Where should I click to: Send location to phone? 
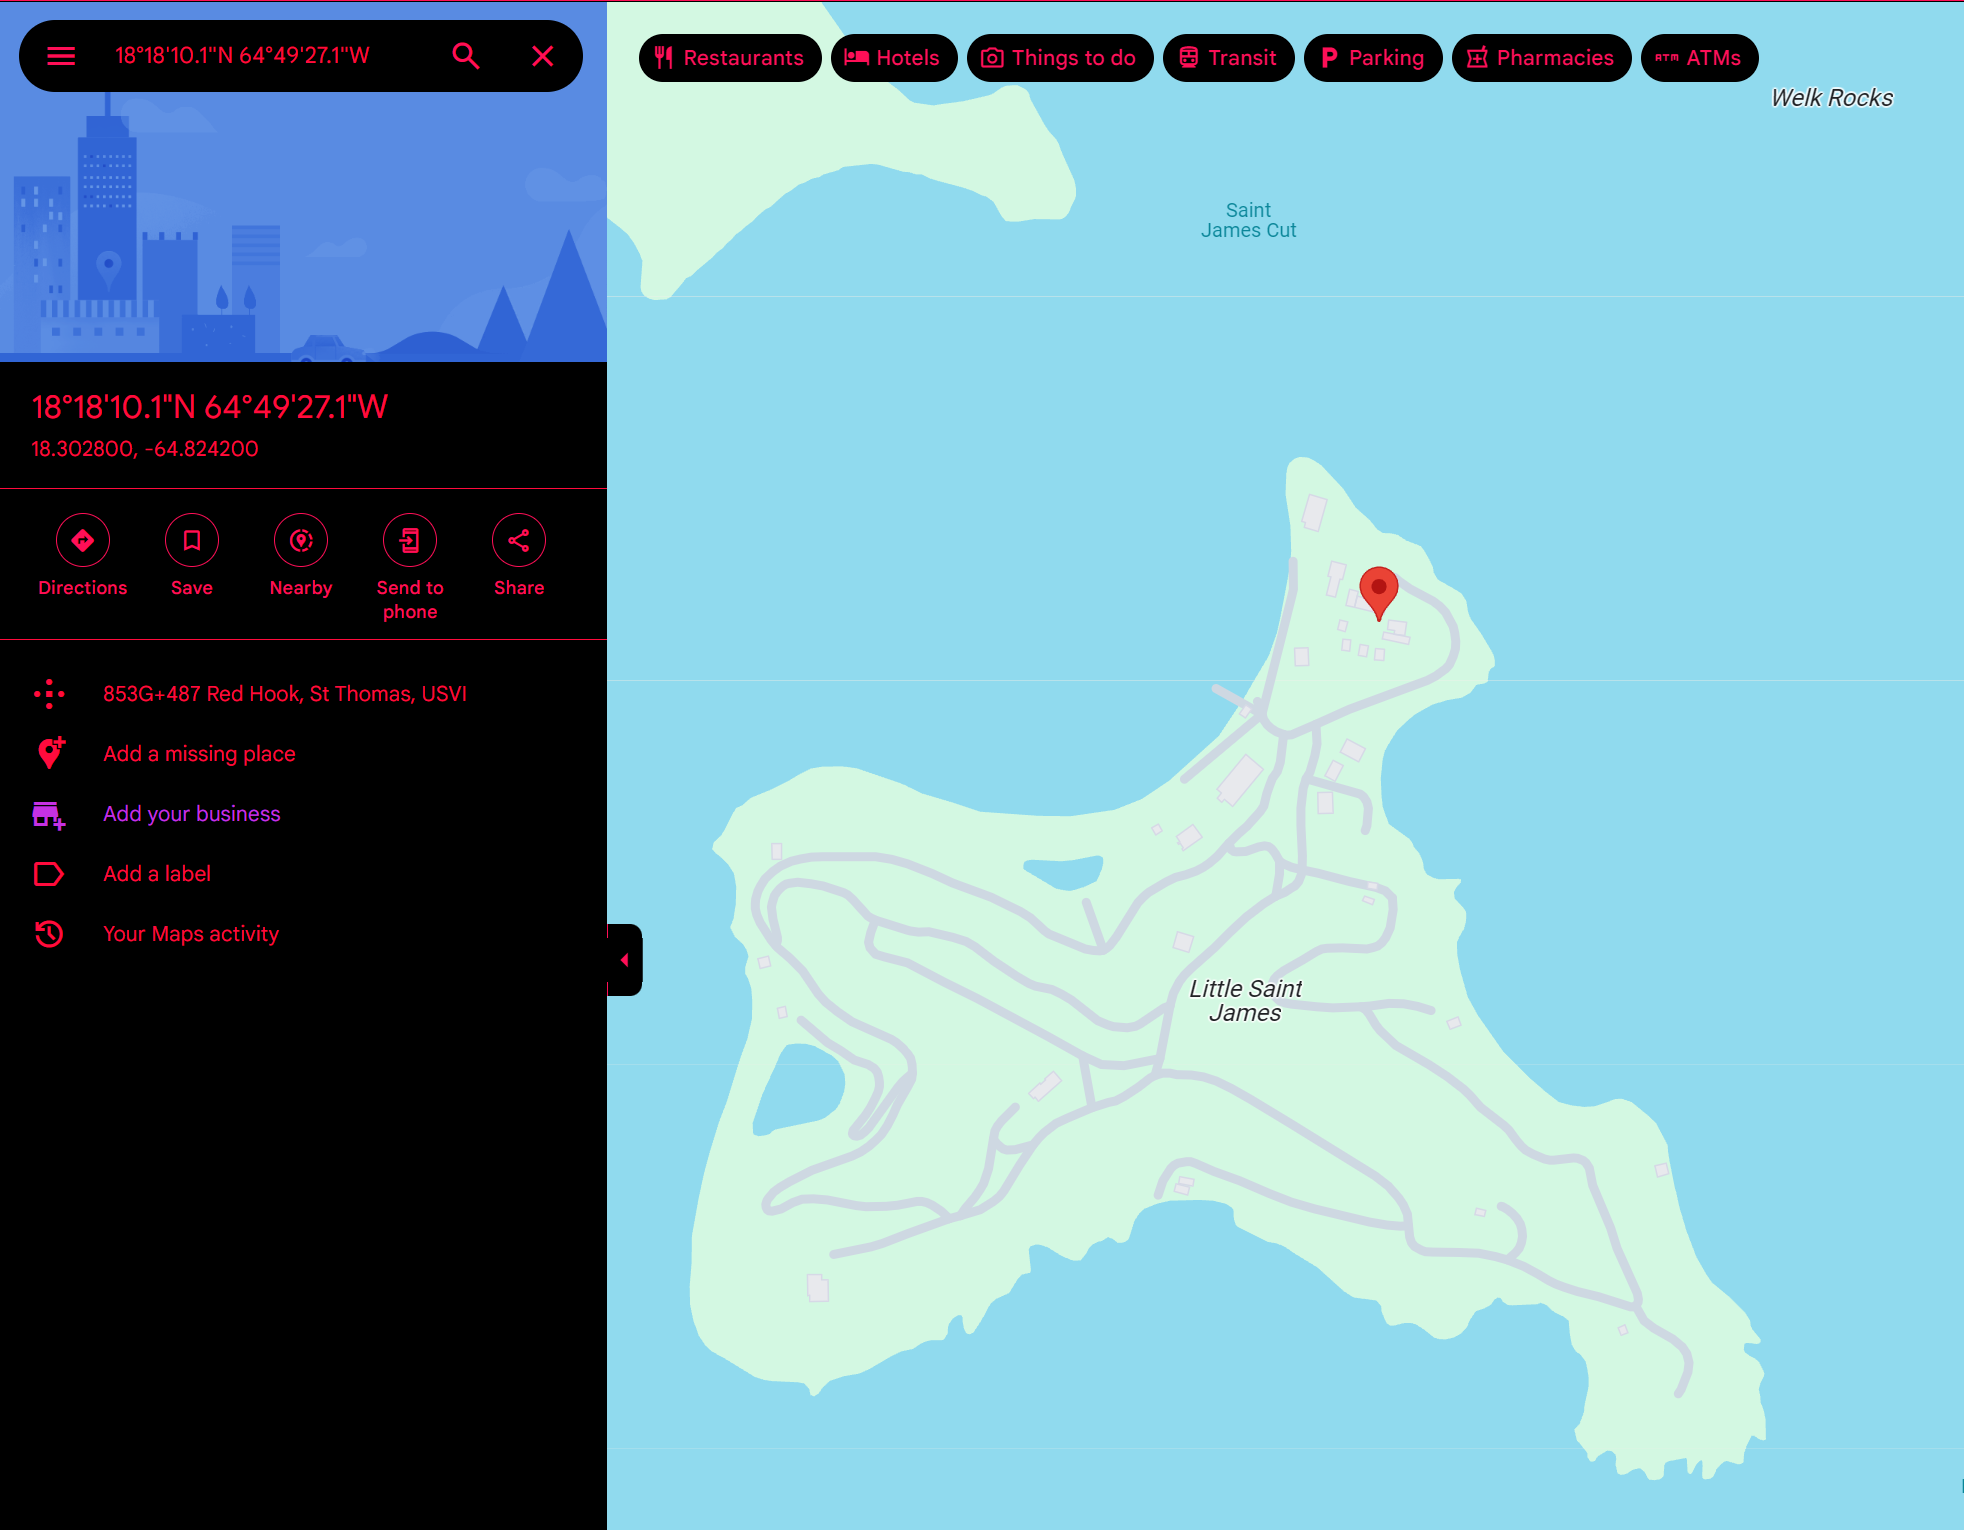coord(410,568)
